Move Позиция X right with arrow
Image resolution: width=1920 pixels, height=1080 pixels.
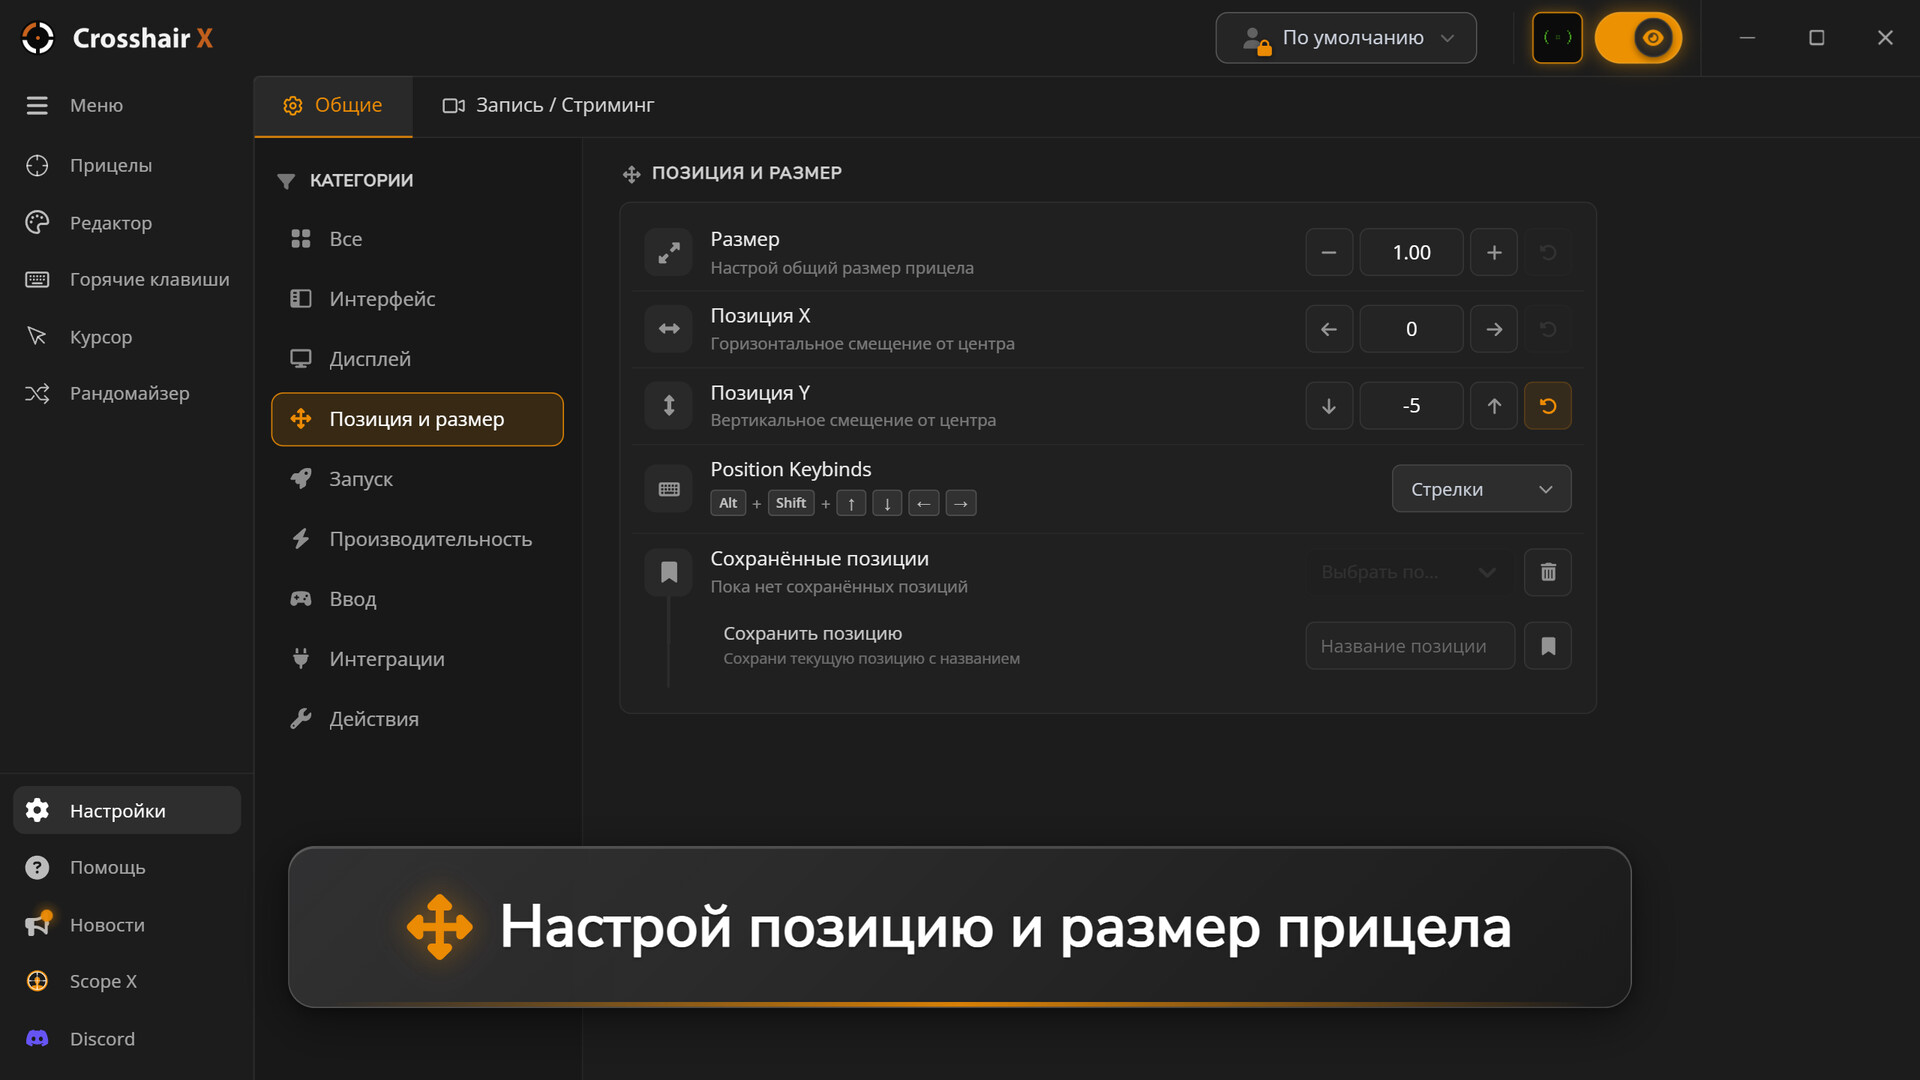click(x=1494, y=329)
